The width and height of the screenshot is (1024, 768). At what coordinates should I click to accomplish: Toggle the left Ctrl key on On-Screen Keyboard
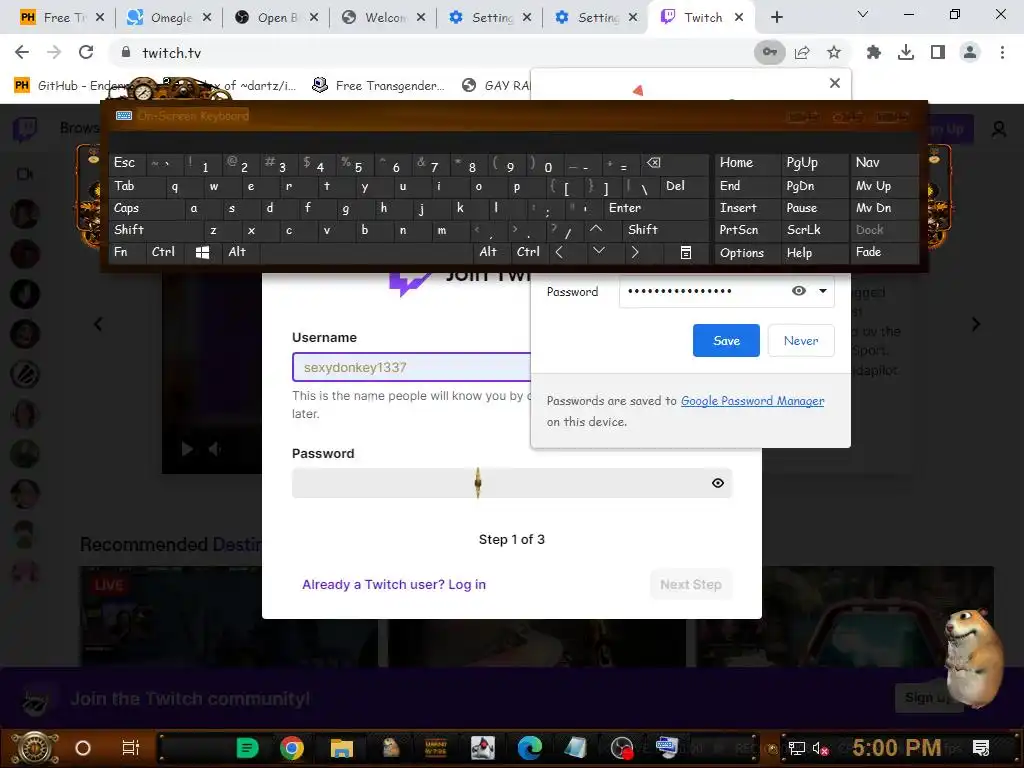click(165, 252)
